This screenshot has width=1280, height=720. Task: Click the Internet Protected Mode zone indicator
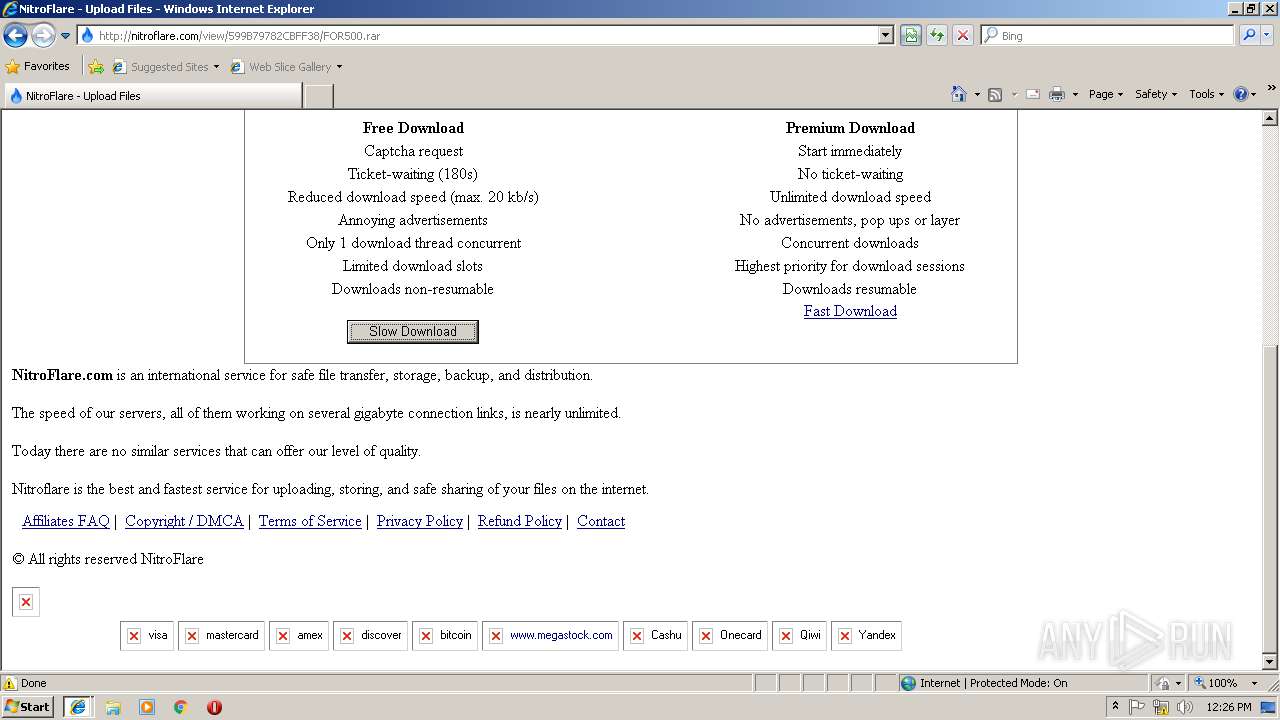[1022, 683]
